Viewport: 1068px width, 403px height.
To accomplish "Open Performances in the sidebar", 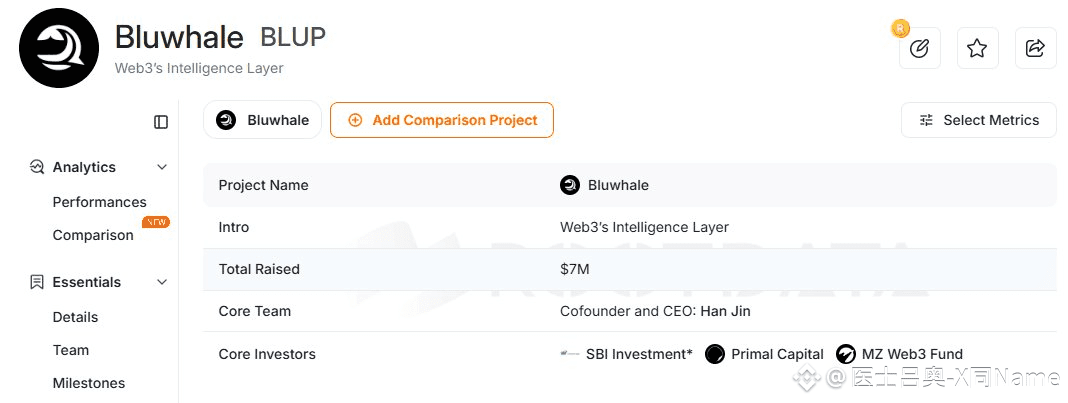I will coord(99,202).
